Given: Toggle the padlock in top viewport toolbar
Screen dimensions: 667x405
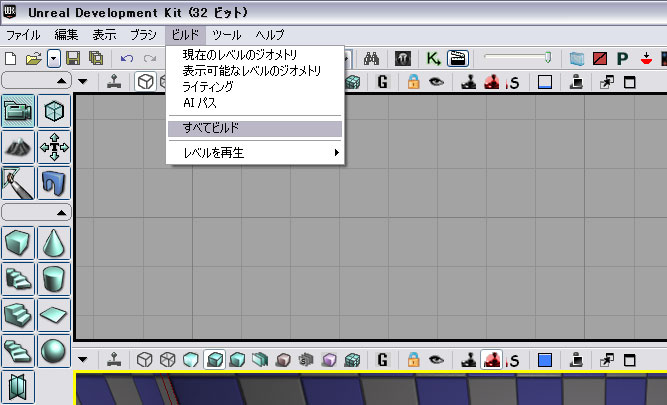Looking at the screenshot, I should 413,82.
